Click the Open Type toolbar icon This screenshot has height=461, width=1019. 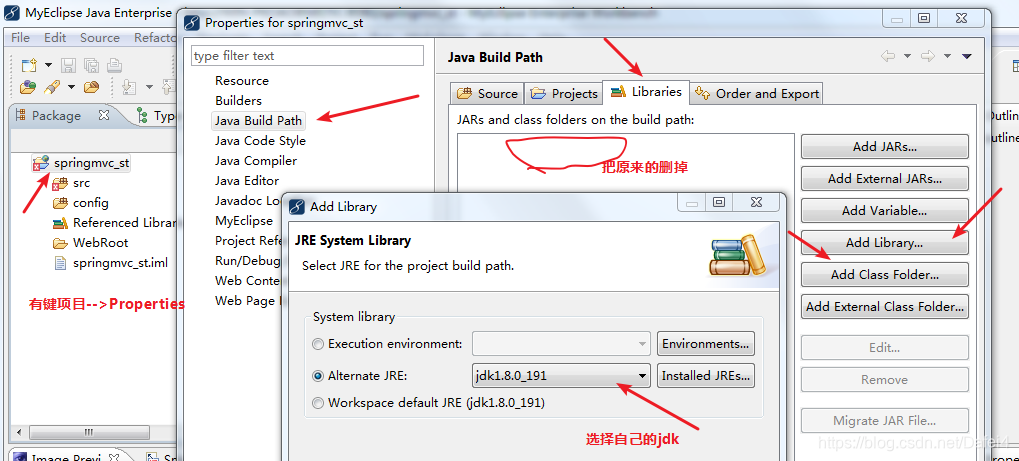pos(28,86)
